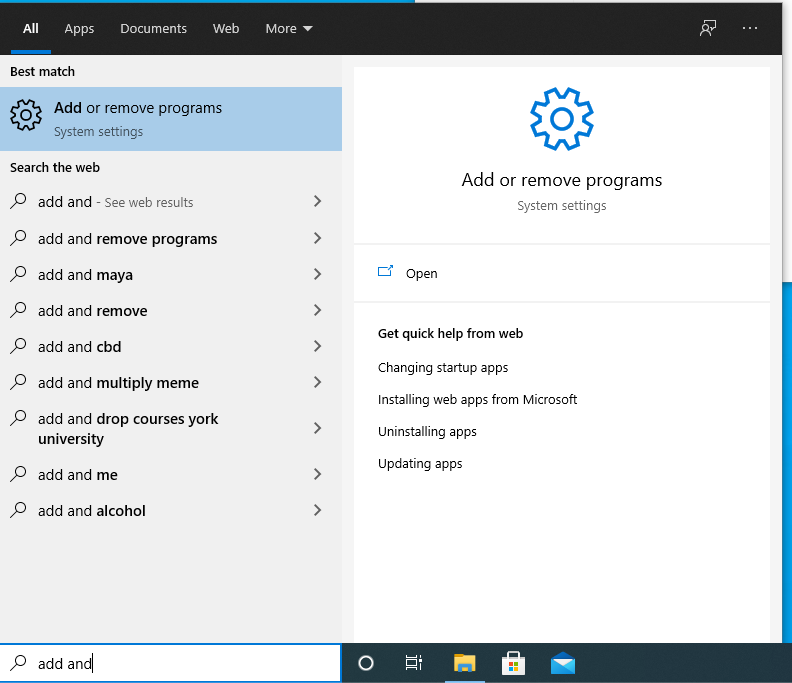The height and width of the screenshot is (683, 792).
Task: Expand the 'add and alcohol' suggestion arrow
Action: pos(317,510)
